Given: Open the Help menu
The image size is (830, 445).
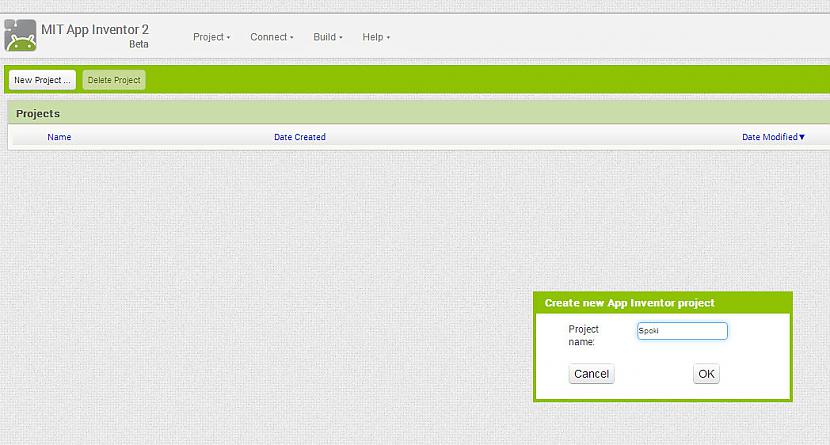Looking at the screenshot, I should pyautogui.click(x=376, y=37).
